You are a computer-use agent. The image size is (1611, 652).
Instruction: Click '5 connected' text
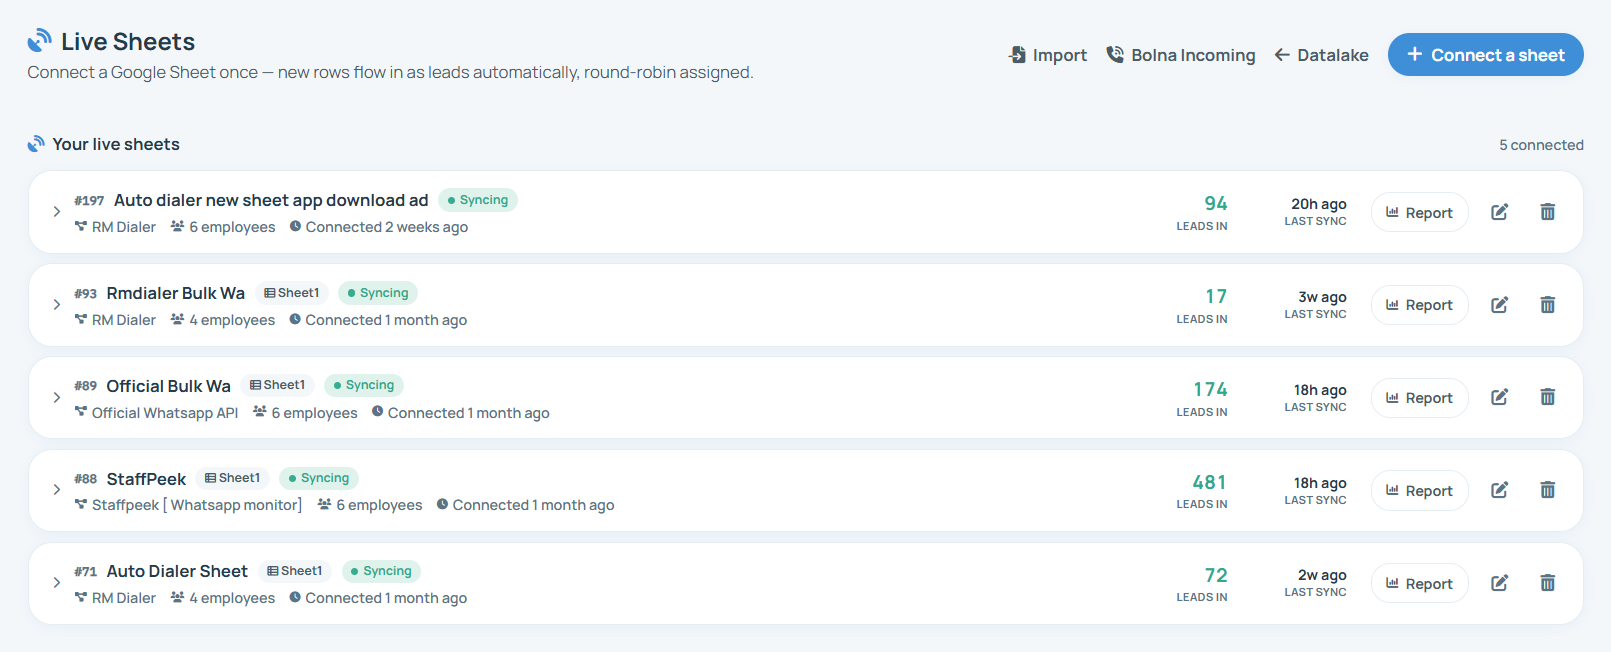pos(1541,145)
